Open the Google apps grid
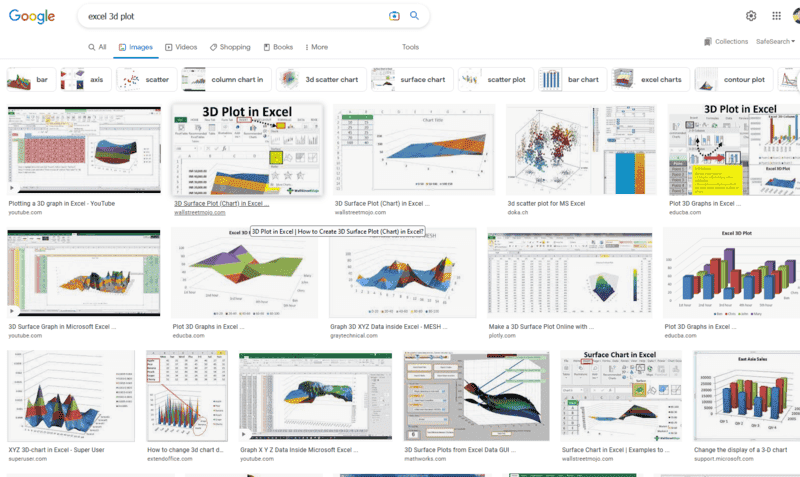This screenshot has height=477, width=800. click(776, 16)
